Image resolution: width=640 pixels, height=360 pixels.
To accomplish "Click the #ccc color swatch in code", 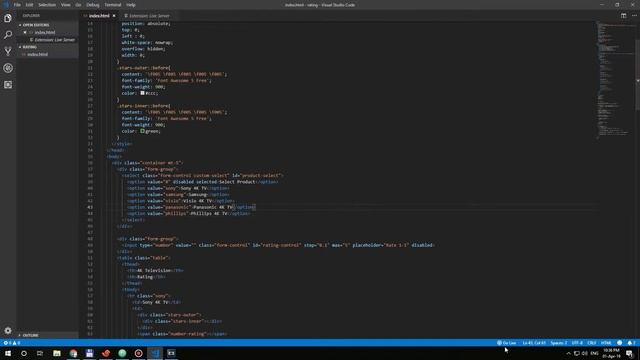I will click(142, 93).
